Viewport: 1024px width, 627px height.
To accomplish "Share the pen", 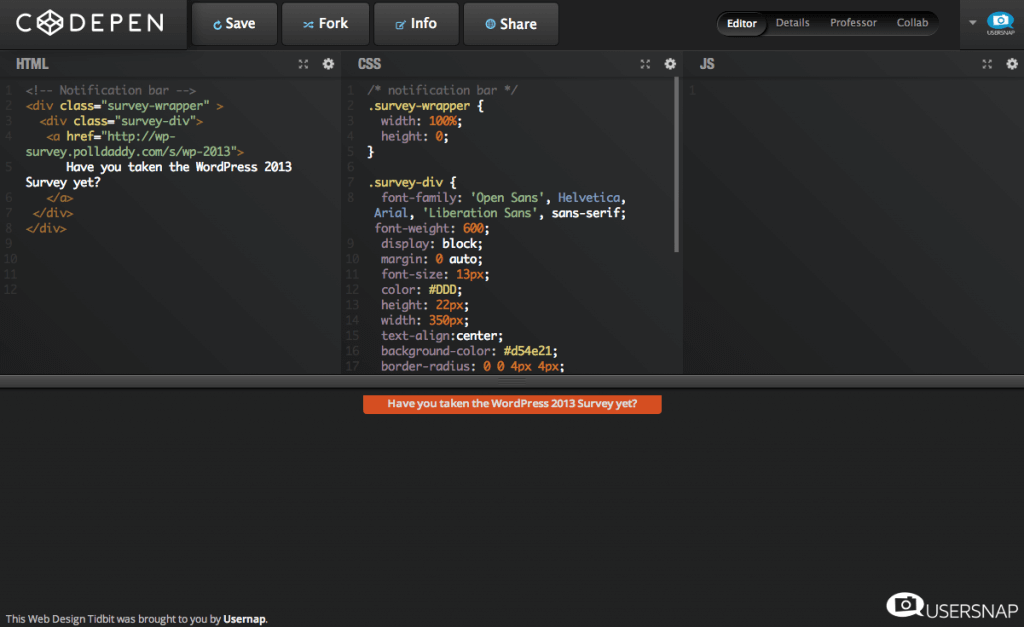I will (x=511, y=24).
